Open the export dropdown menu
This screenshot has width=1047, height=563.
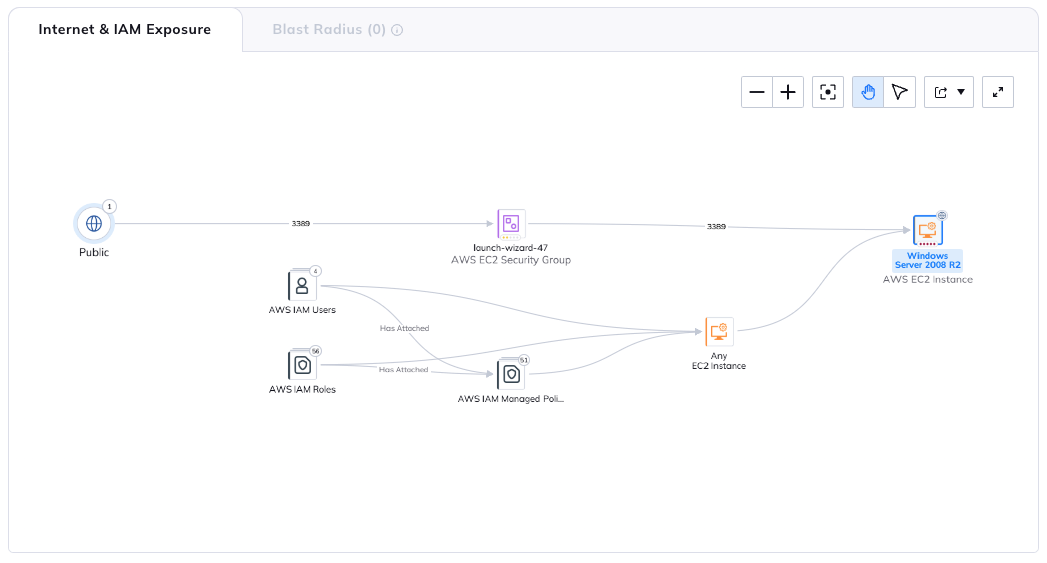[x=949, y=92]
